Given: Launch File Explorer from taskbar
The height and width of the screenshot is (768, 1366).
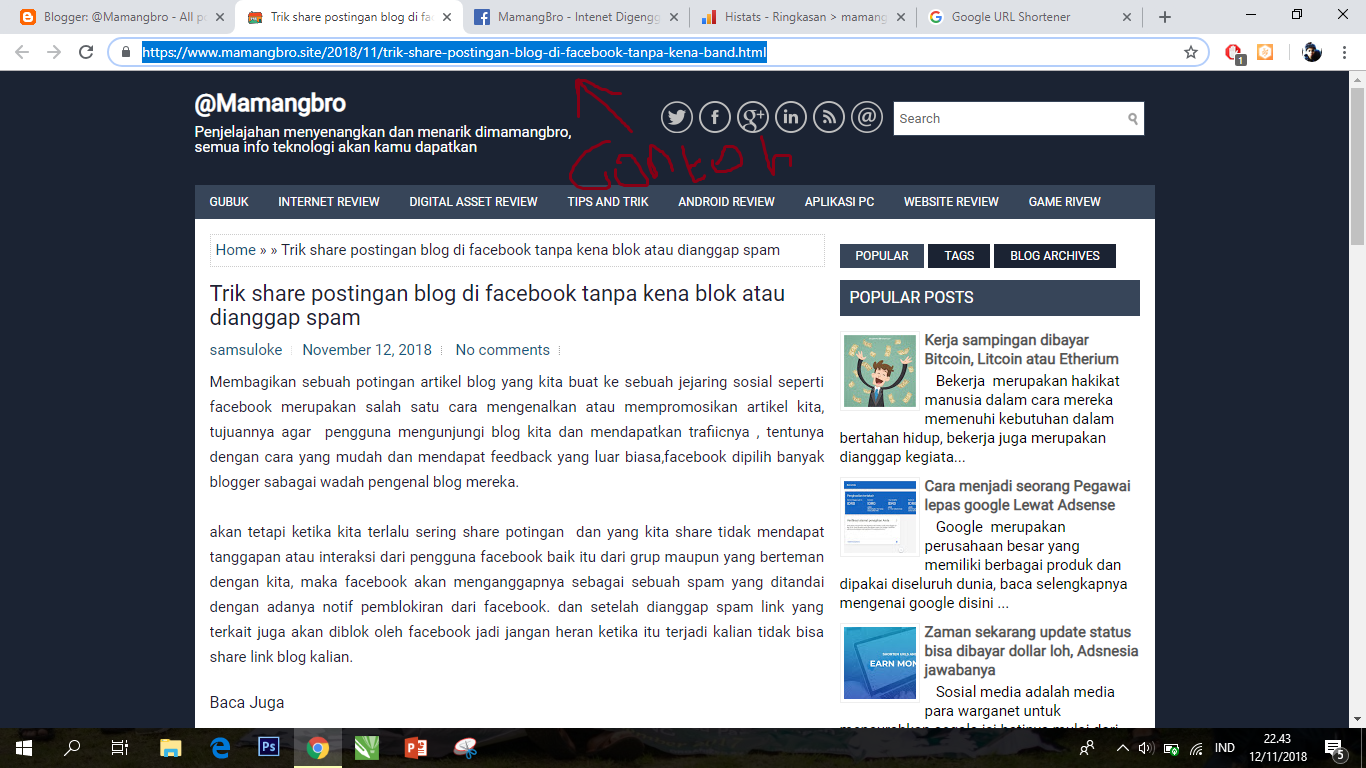Looking at the screenshot, I should coord(171,748).
